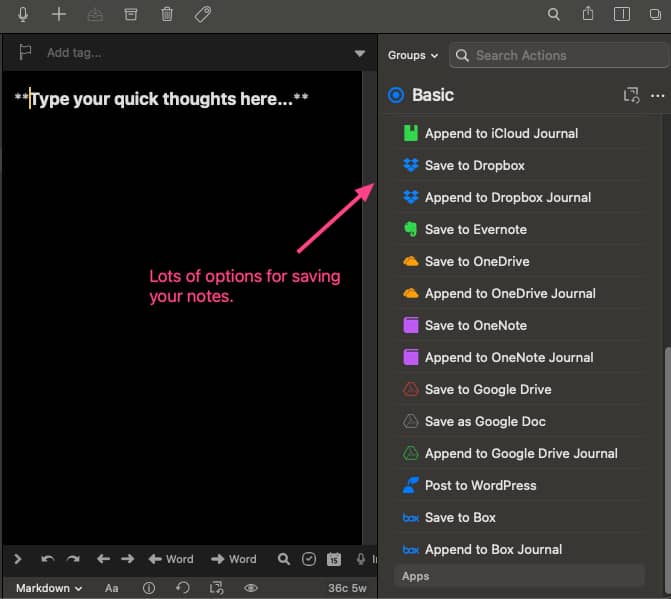Choose Append to Box Journal action
Viewport: 671px width, 599px height.
pyautogui.click(x=520, y=549)
